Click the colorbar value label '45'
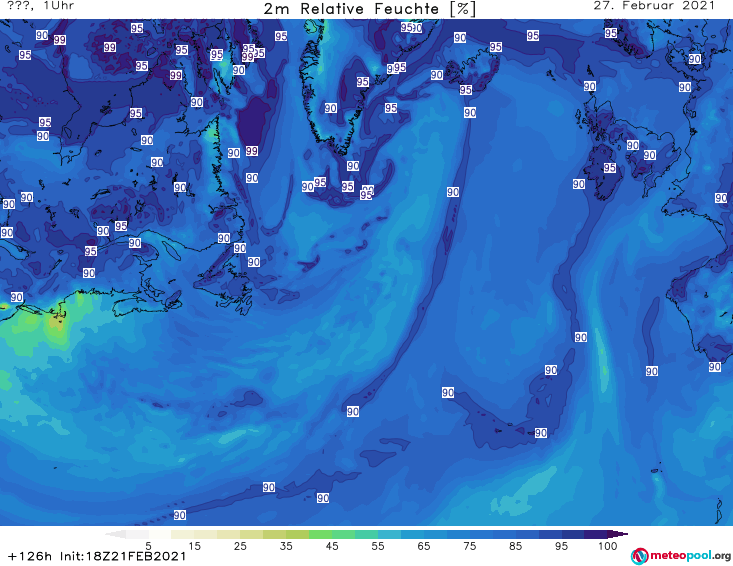This screenshot has height=566, width=733. pyautogui.click(x=332, y=546)
